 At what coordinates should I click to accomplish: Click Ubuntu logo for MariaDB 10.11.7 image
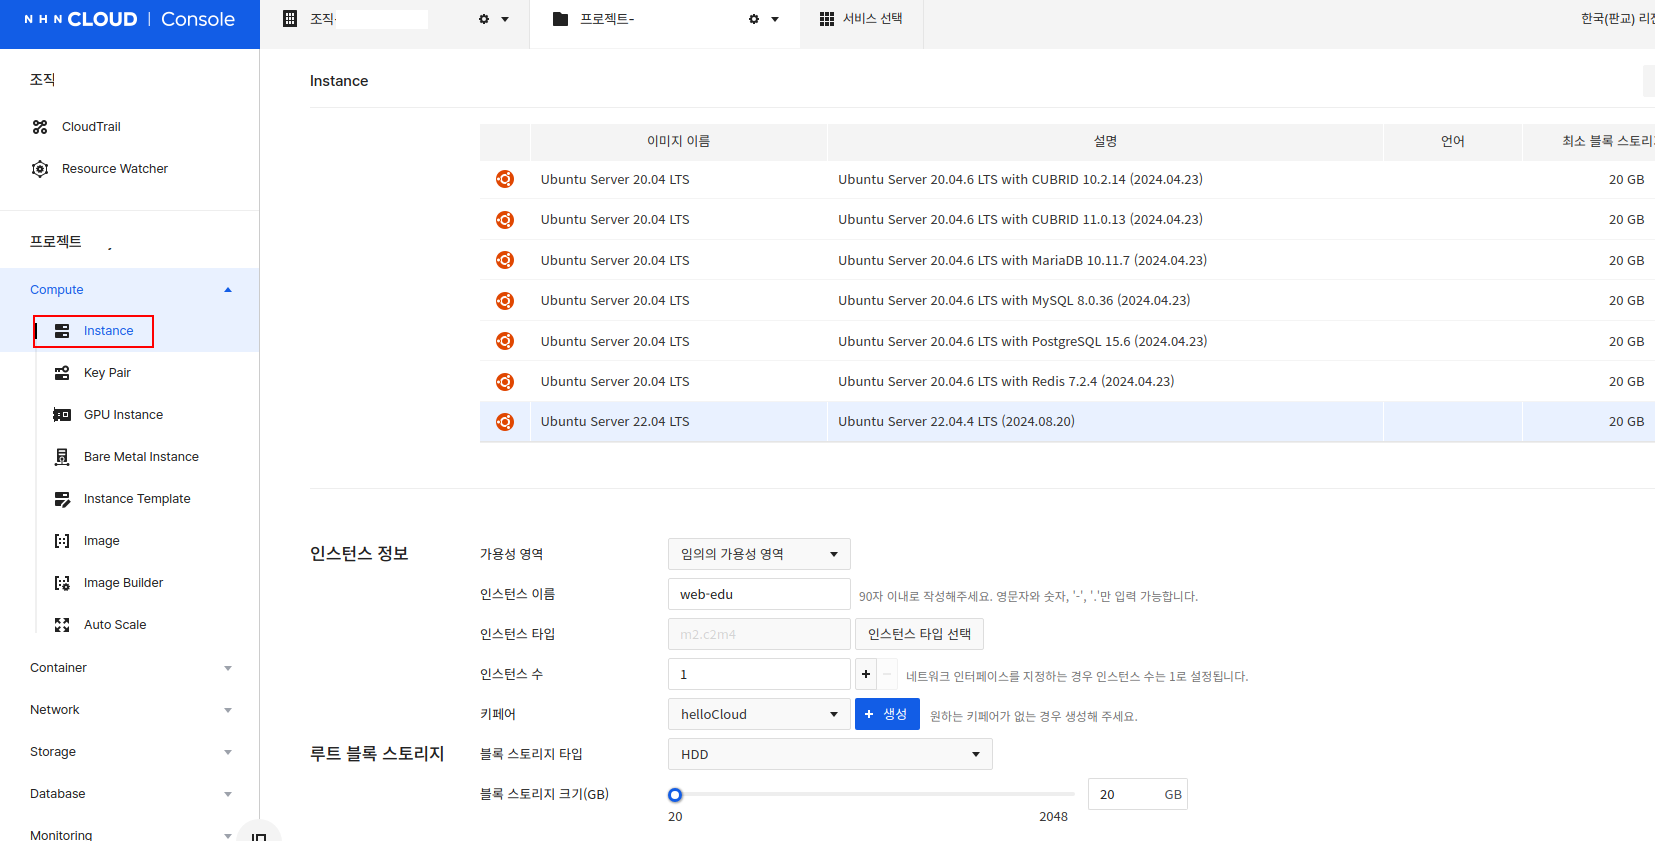[505, 260]
